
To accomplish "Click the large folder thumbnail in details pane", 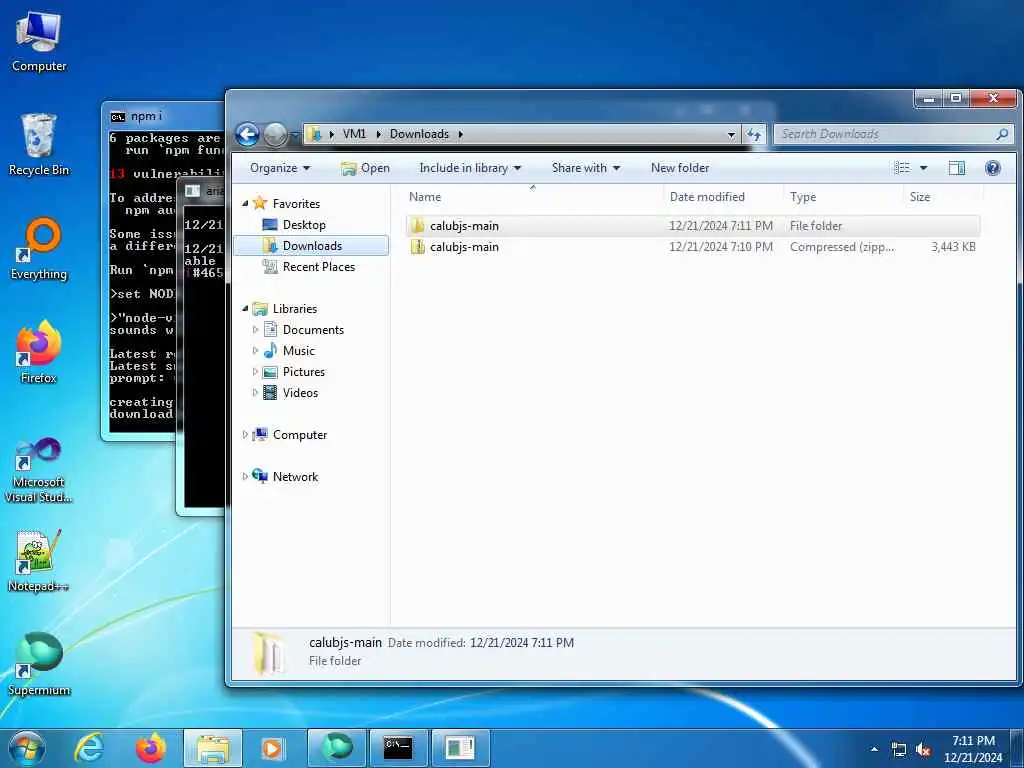I will click(269, 653).
